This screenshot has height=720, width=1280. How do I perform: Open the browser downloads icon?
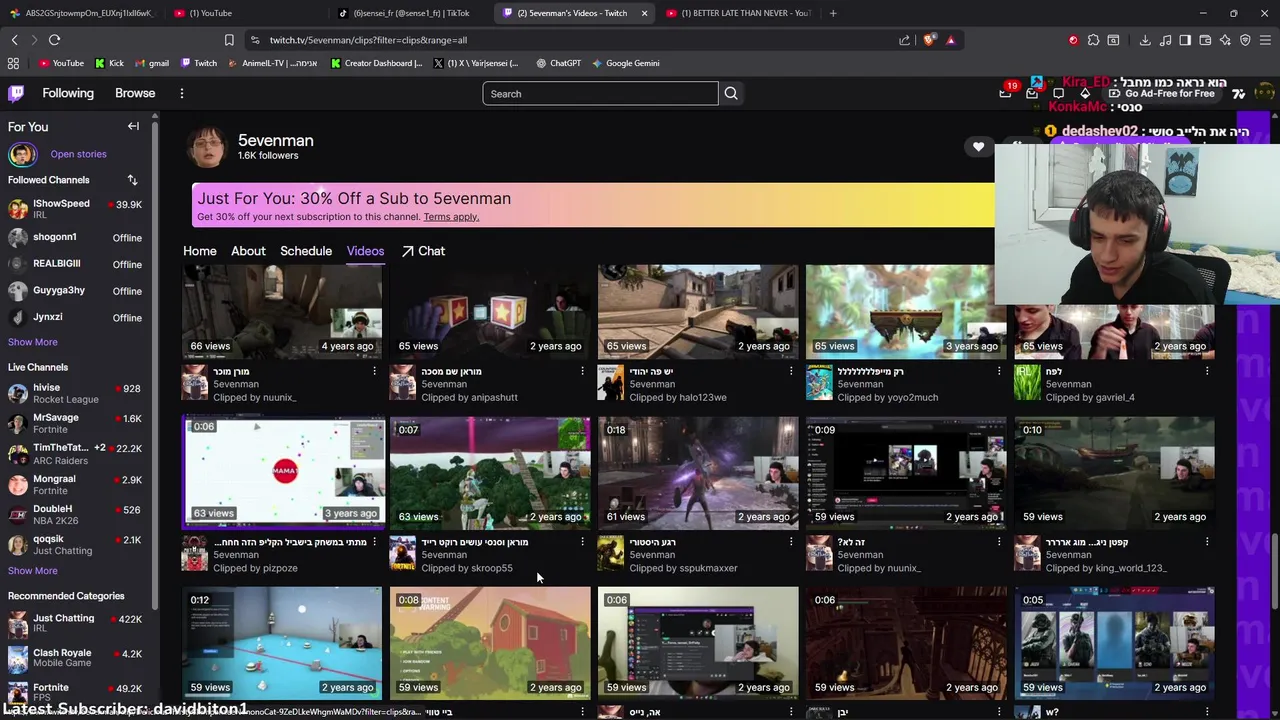click(x=1145, y=40)
